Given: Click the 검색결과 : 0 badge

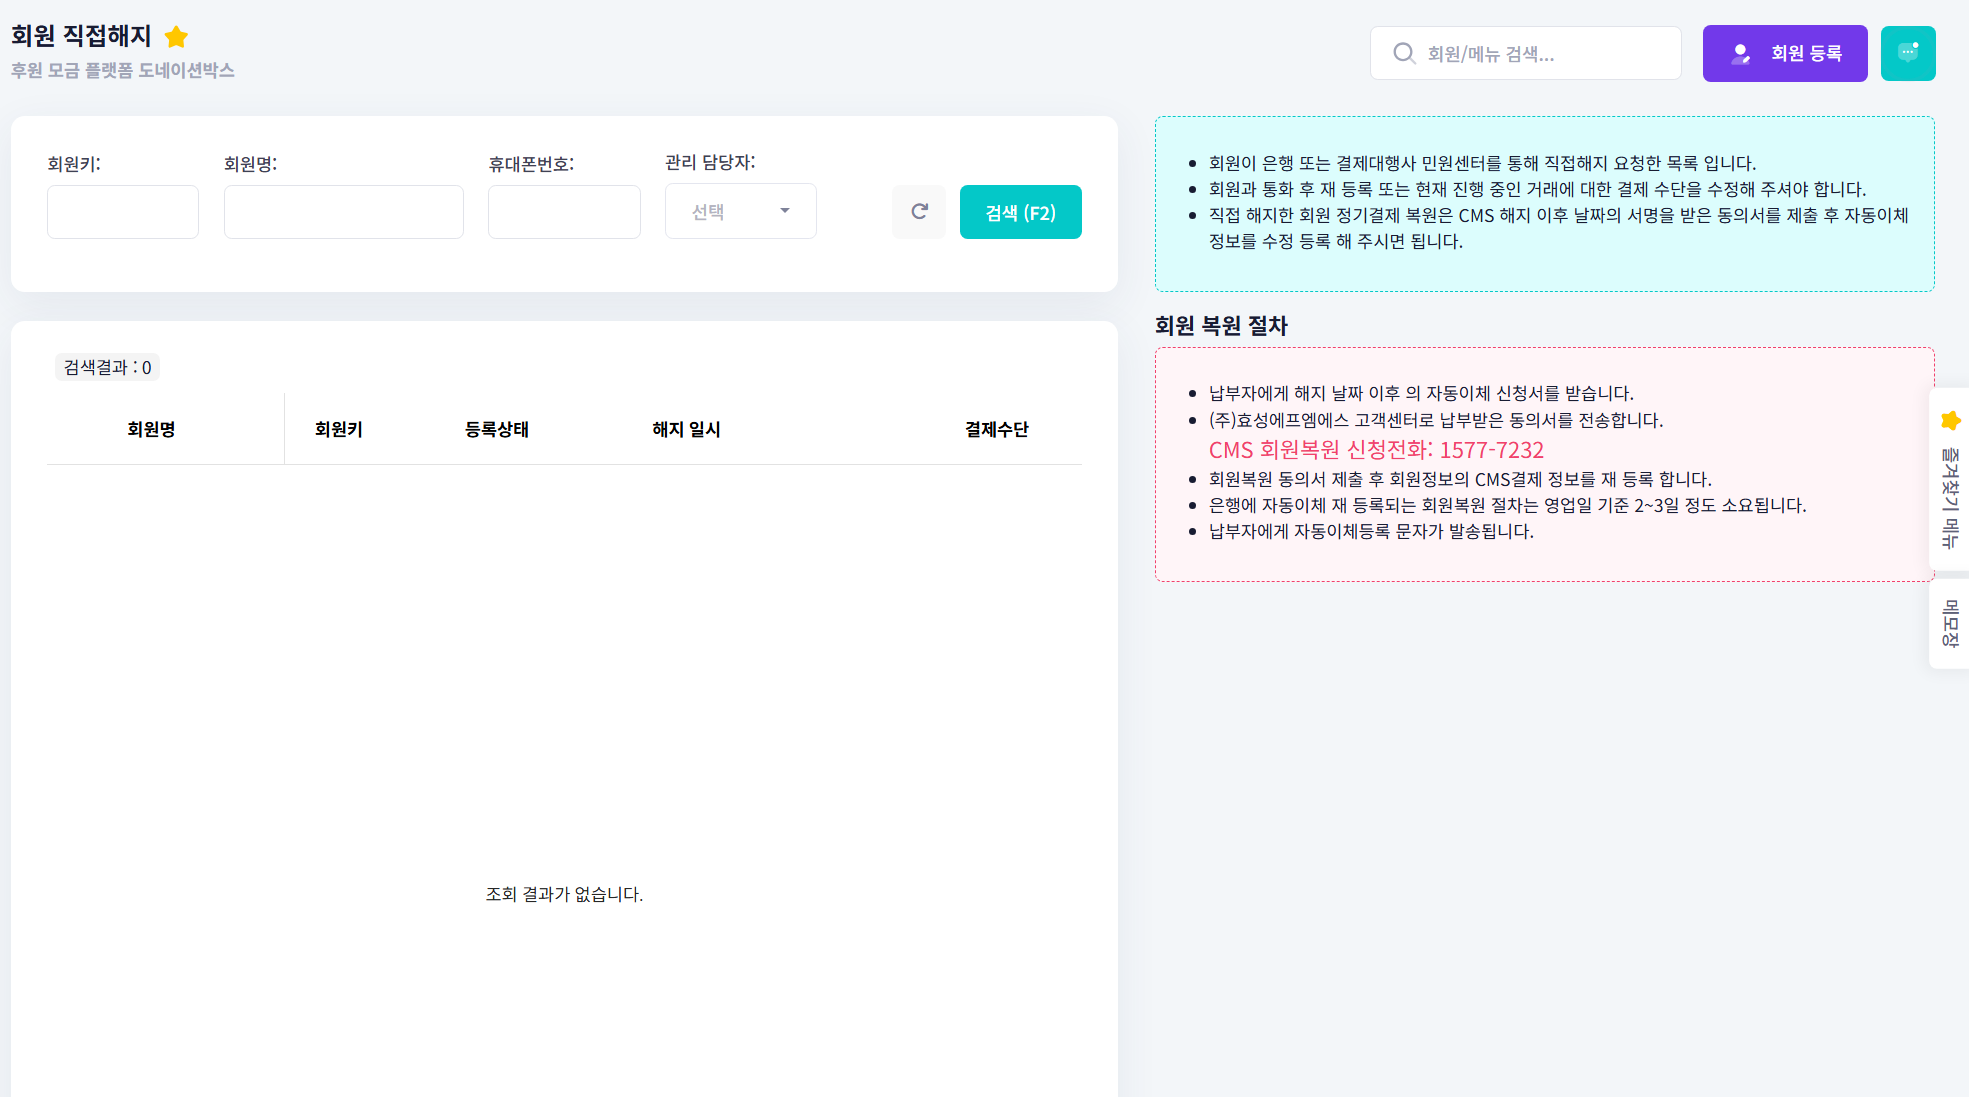Looking at the screenshot, I should [107, 367].
